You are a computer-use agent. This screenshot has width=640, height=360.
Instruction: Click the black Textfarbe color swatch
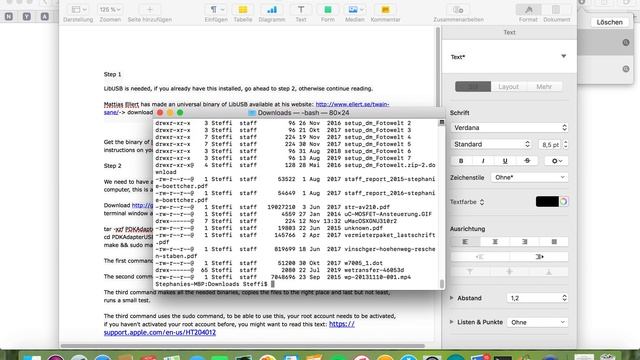pyautogui.click(x=547, y=202)
